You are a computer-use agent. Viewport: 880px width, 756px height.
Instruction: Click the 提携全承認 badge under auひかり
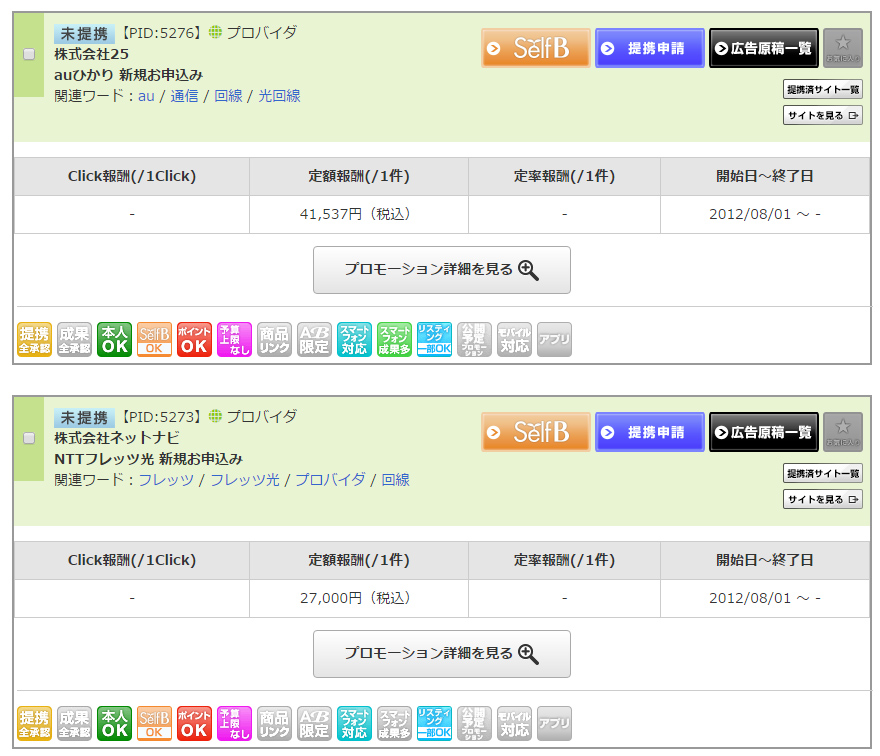click(x=34, y=340)
